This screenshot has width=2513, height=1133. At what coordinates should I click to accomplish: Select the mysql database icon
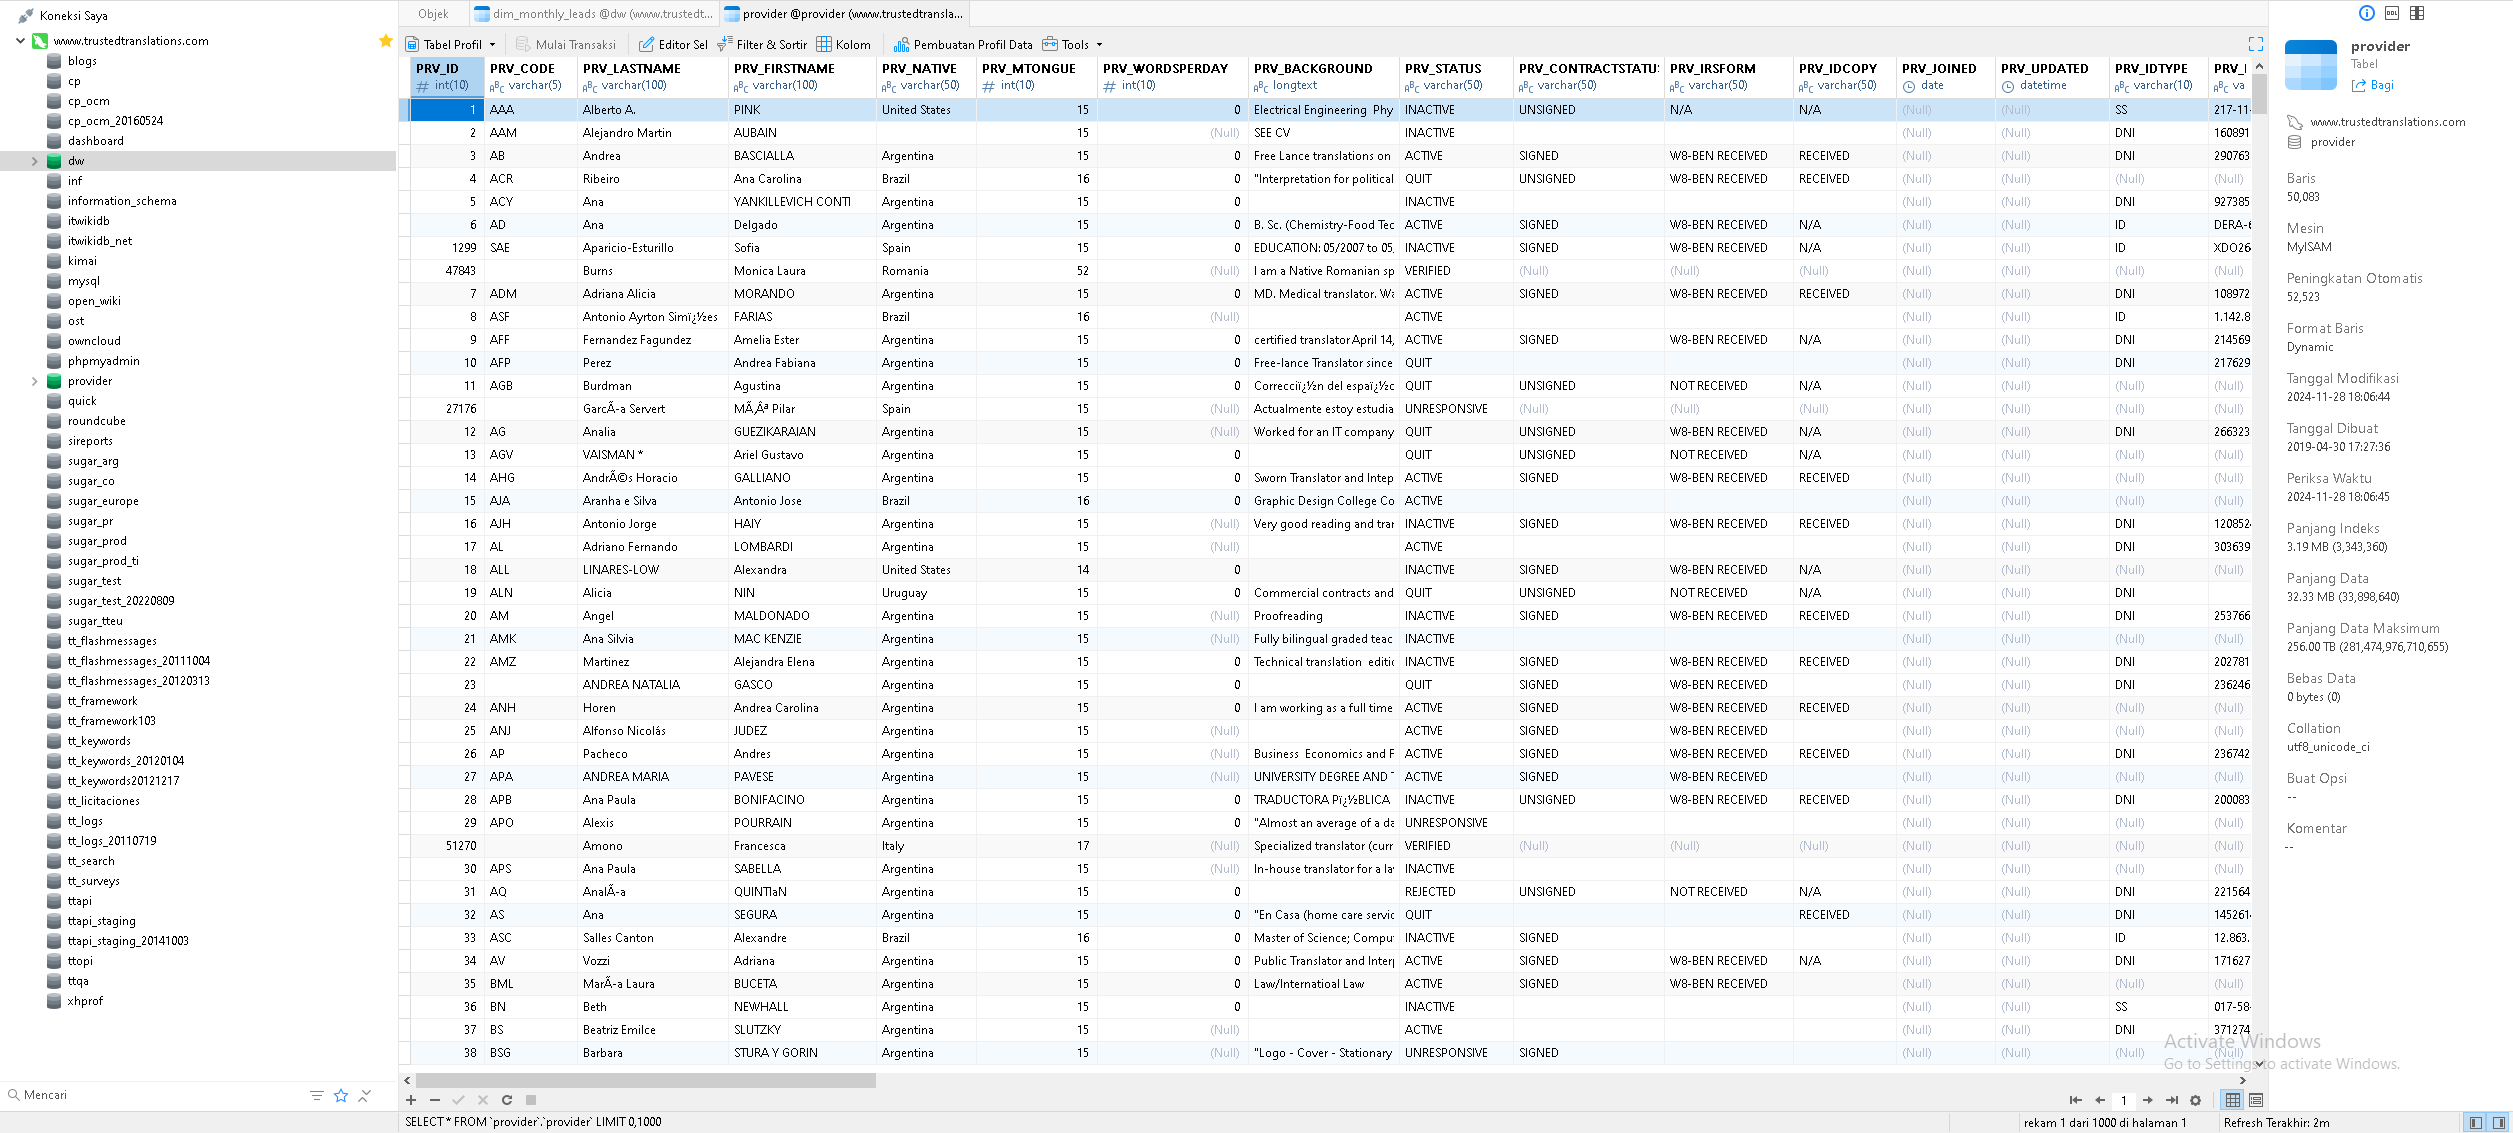[x=54, y=281]
